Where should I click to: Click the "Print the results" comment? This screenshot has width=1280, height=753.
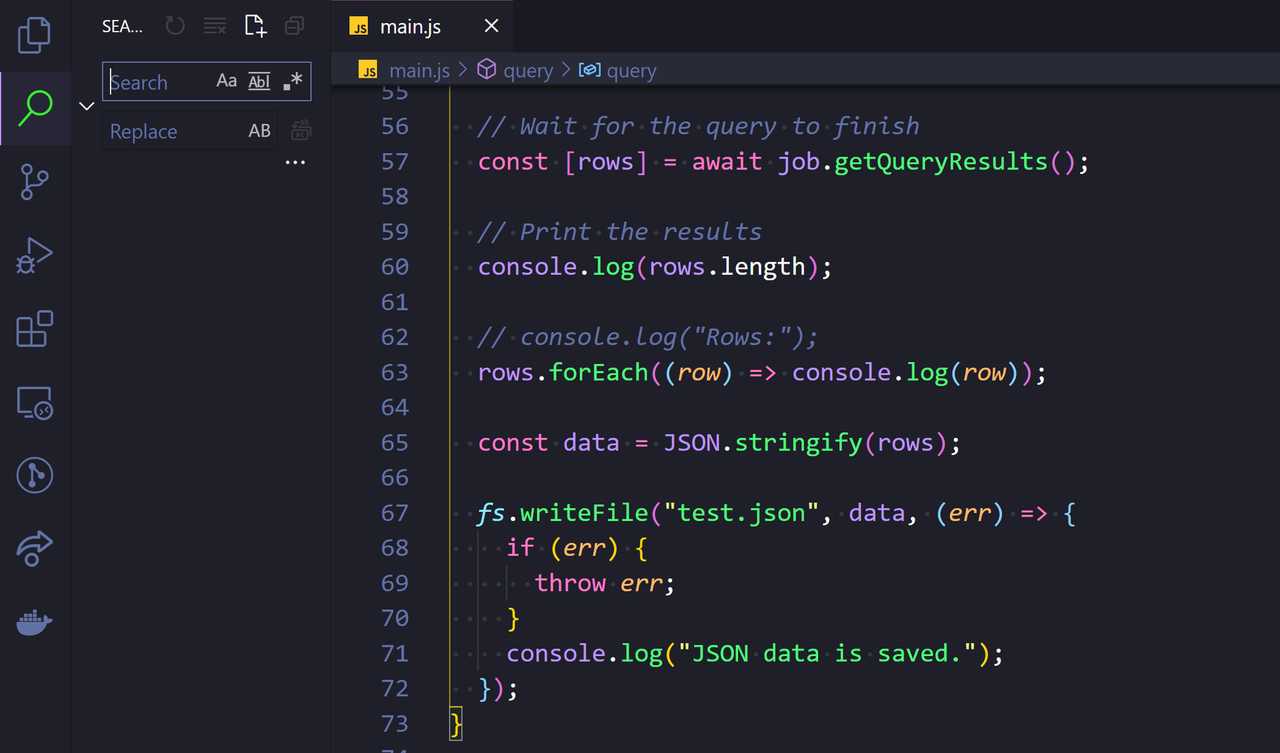[620, 231]
